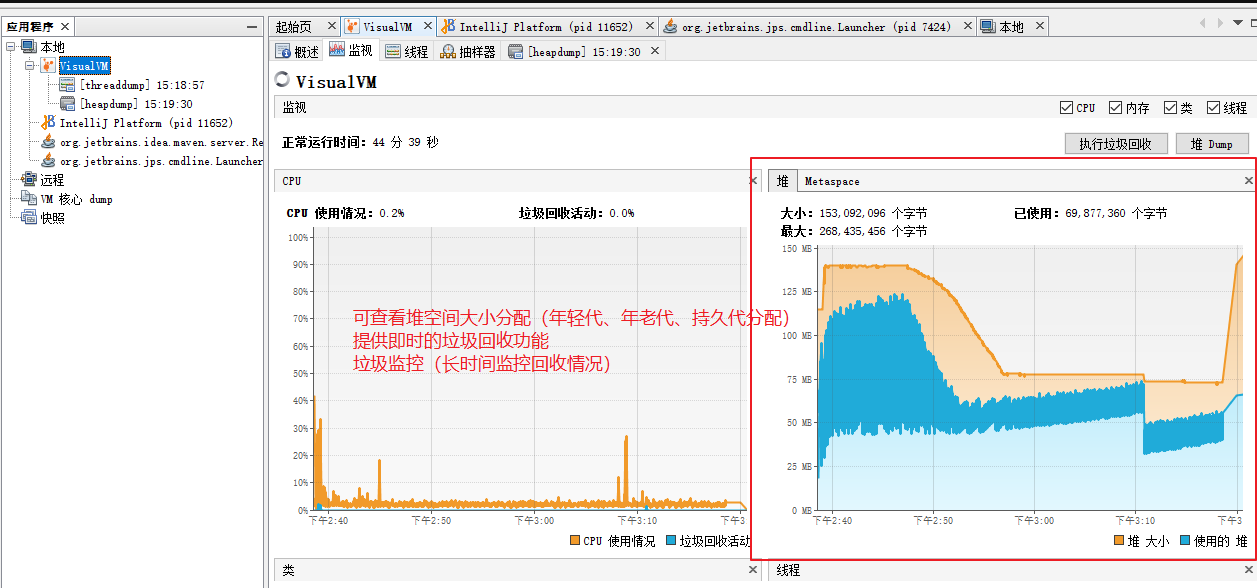Click the threaddump 15:18:57 node icon
The height and width of the screenshot is (588, 1257).
coord(67,85)
